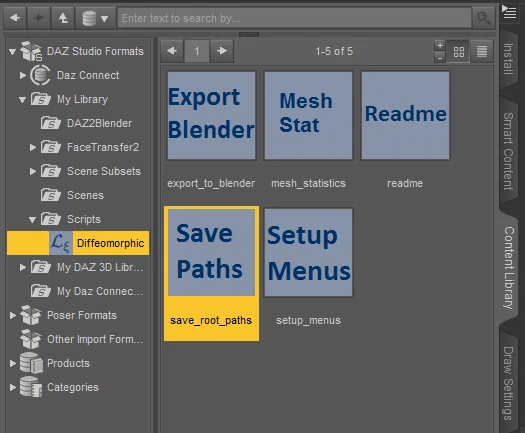This screenshot has width=525, height=433.
Task: Click the Save Paths script thumbnail
Action: [x=211, y=252]
